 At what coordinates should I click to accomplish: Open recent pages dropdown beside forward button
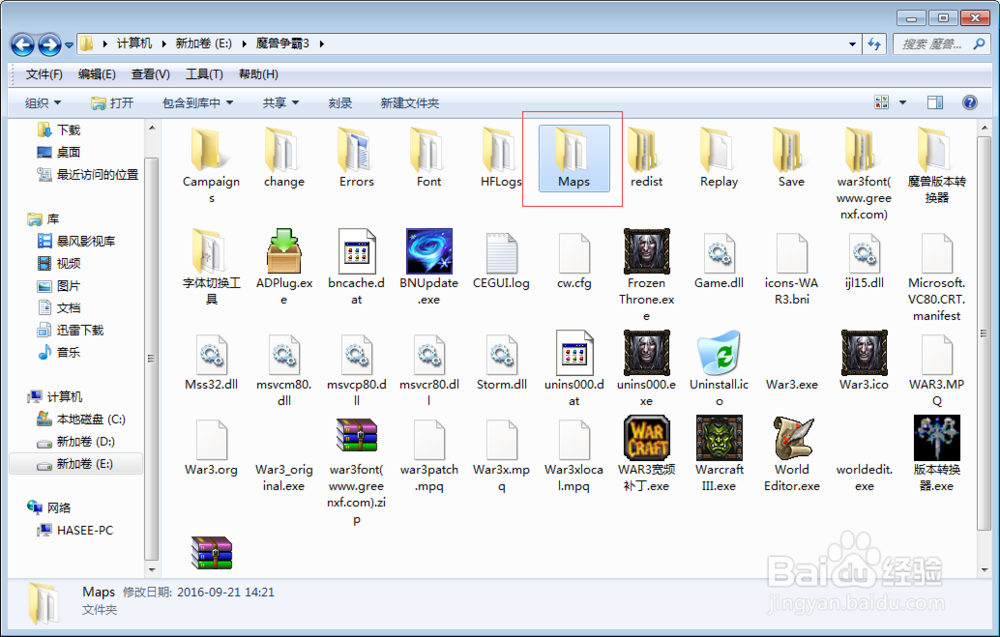[69, 45]
